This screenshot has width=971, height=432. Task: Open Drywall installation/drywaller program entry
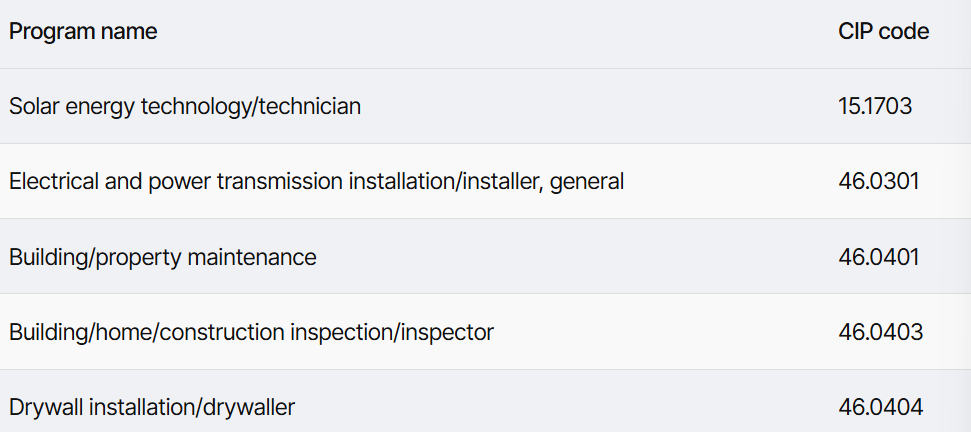pos(152,407)
